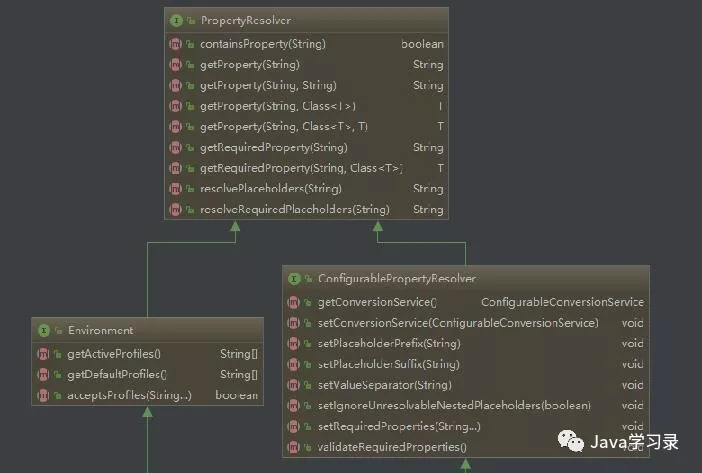702x473 pixels.
Task: Click method icon beside getRequiredProperty(String, Class<T>)
Action: click(175, 168)
